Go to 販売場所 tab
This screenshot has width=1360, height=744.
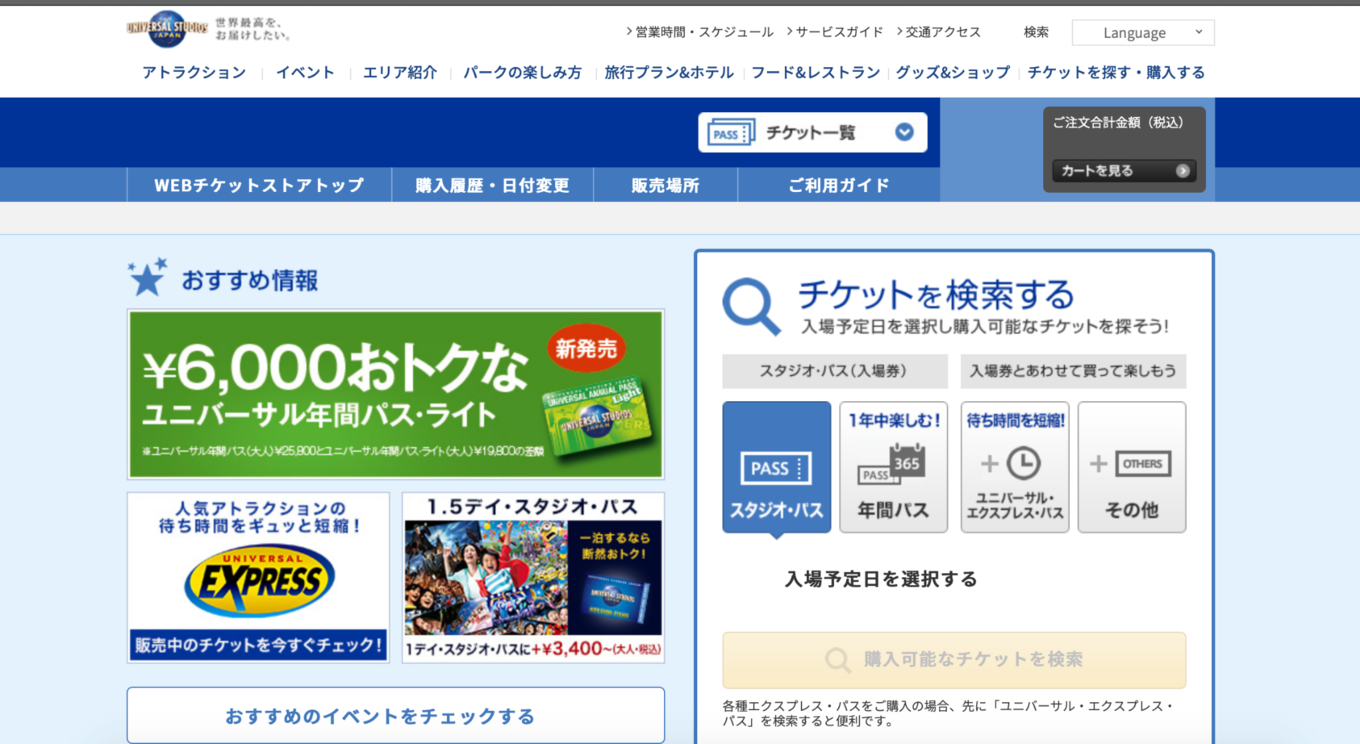665,185
